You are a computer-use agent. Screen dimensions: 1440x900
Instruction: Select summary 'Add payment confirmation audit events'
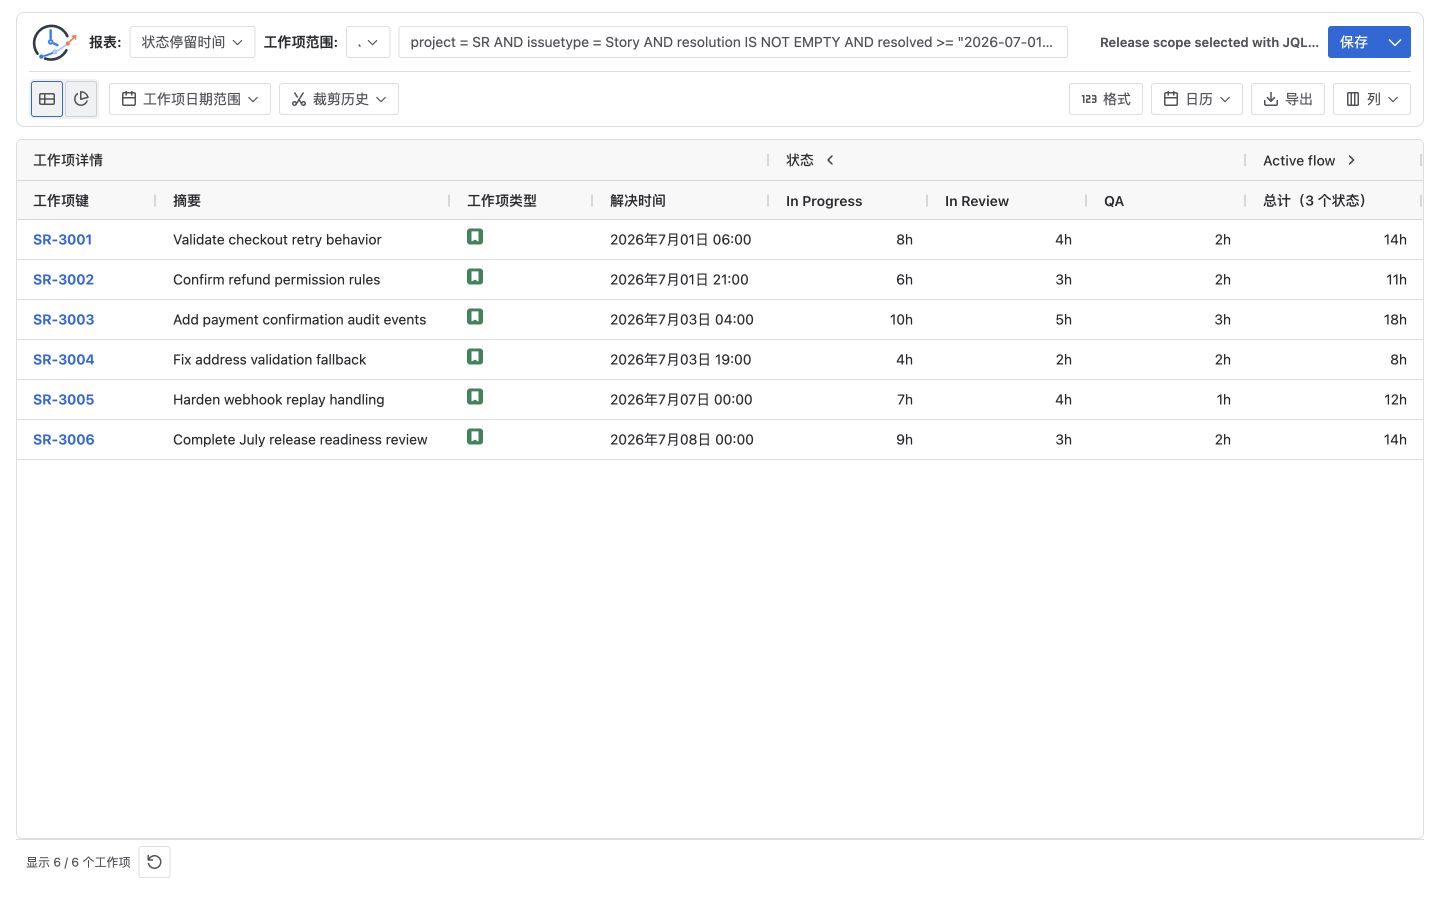pos(299,320)
